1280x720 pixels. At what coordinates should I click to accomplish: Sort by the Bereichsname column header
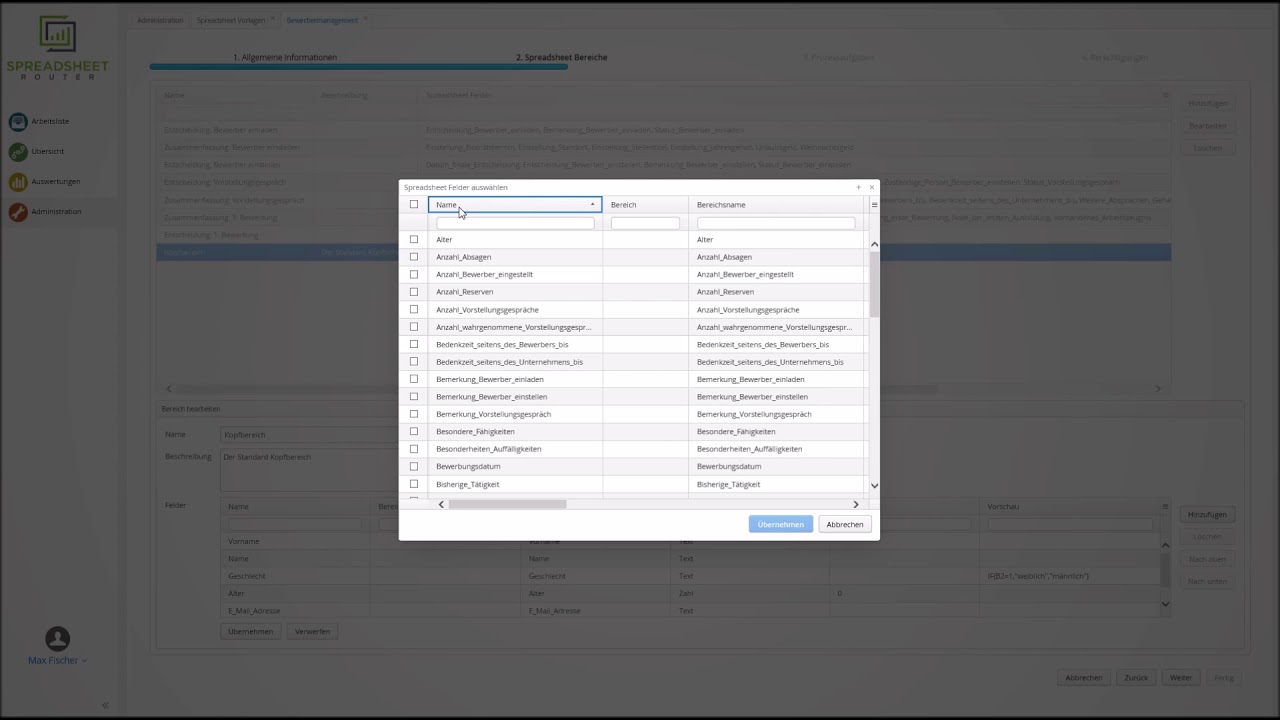778,205
